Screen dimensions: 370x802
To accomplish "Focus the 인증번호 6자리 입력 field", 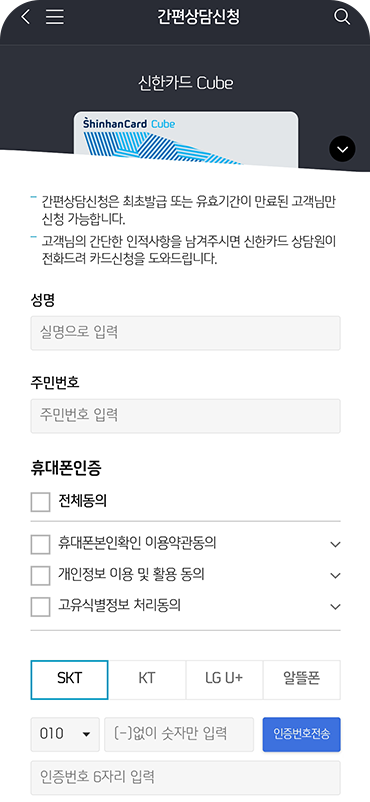I will click(185, 777).
